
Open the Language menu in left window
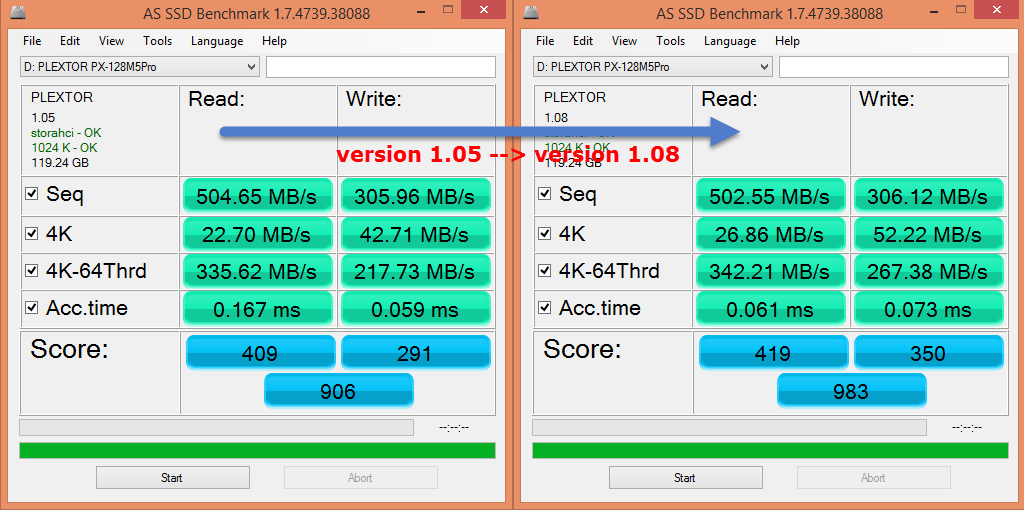tap(217, 41)
